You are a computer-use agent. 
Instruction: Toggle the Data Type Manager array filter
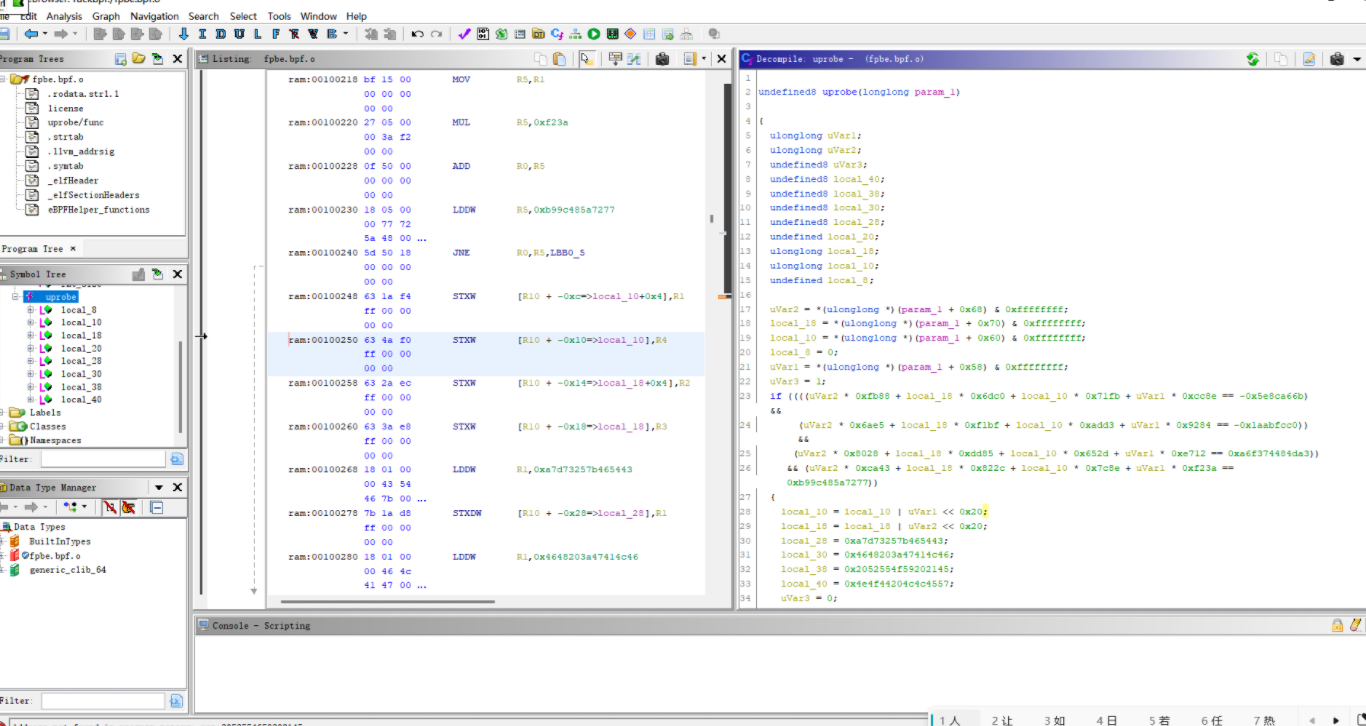[x=110, y=507]
